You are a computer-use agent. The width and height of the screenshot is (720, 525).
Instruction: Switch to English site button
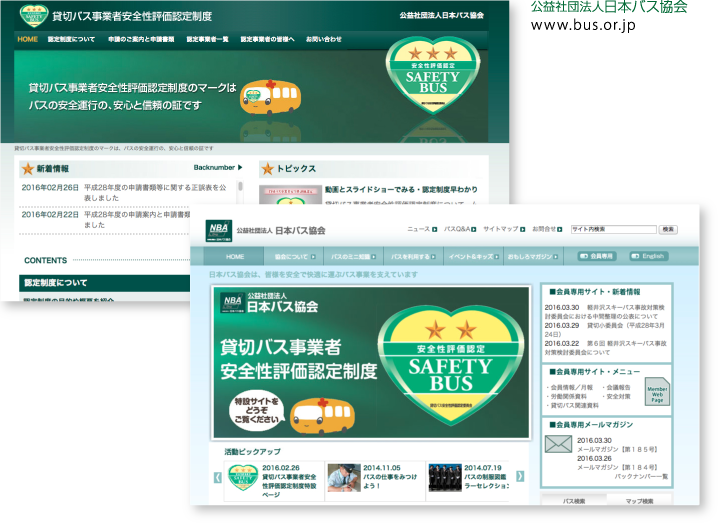click(648, 256)
